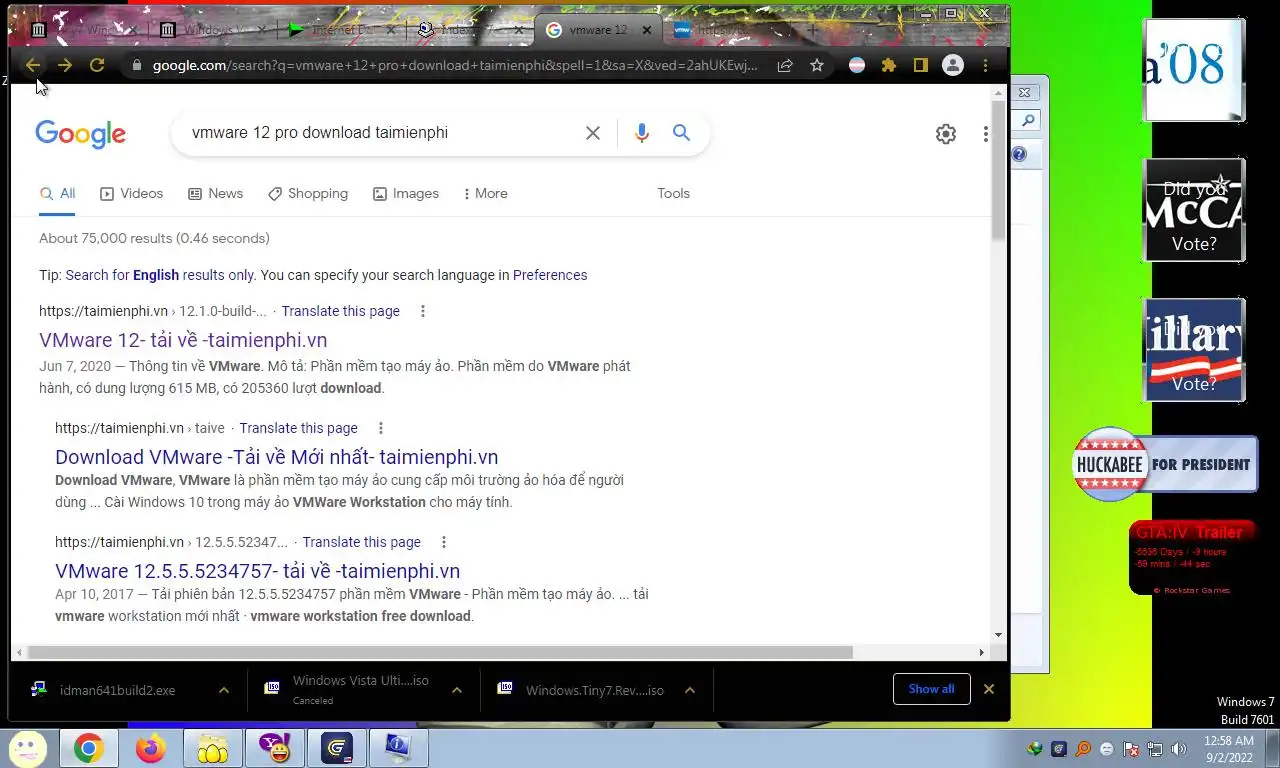This screenshot has height=768, width=1280.
Task: Click the Hillary Vote gadget
Action: point(1194,350)
